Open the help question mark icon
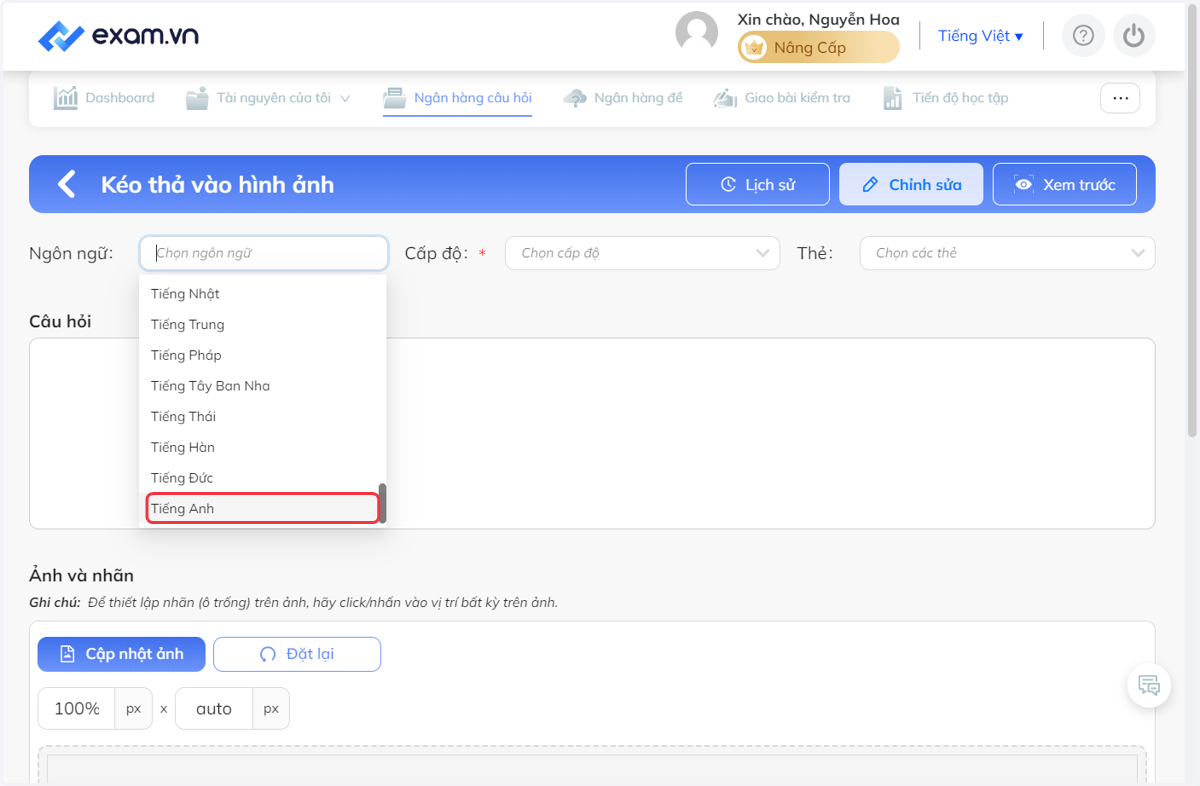 click(1083, 36)
